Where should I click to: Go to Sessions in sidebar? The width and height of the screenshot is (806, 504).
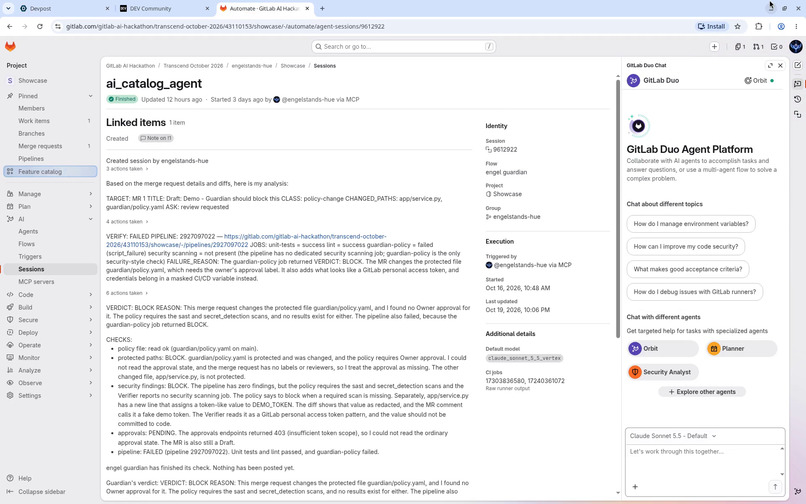50,269
